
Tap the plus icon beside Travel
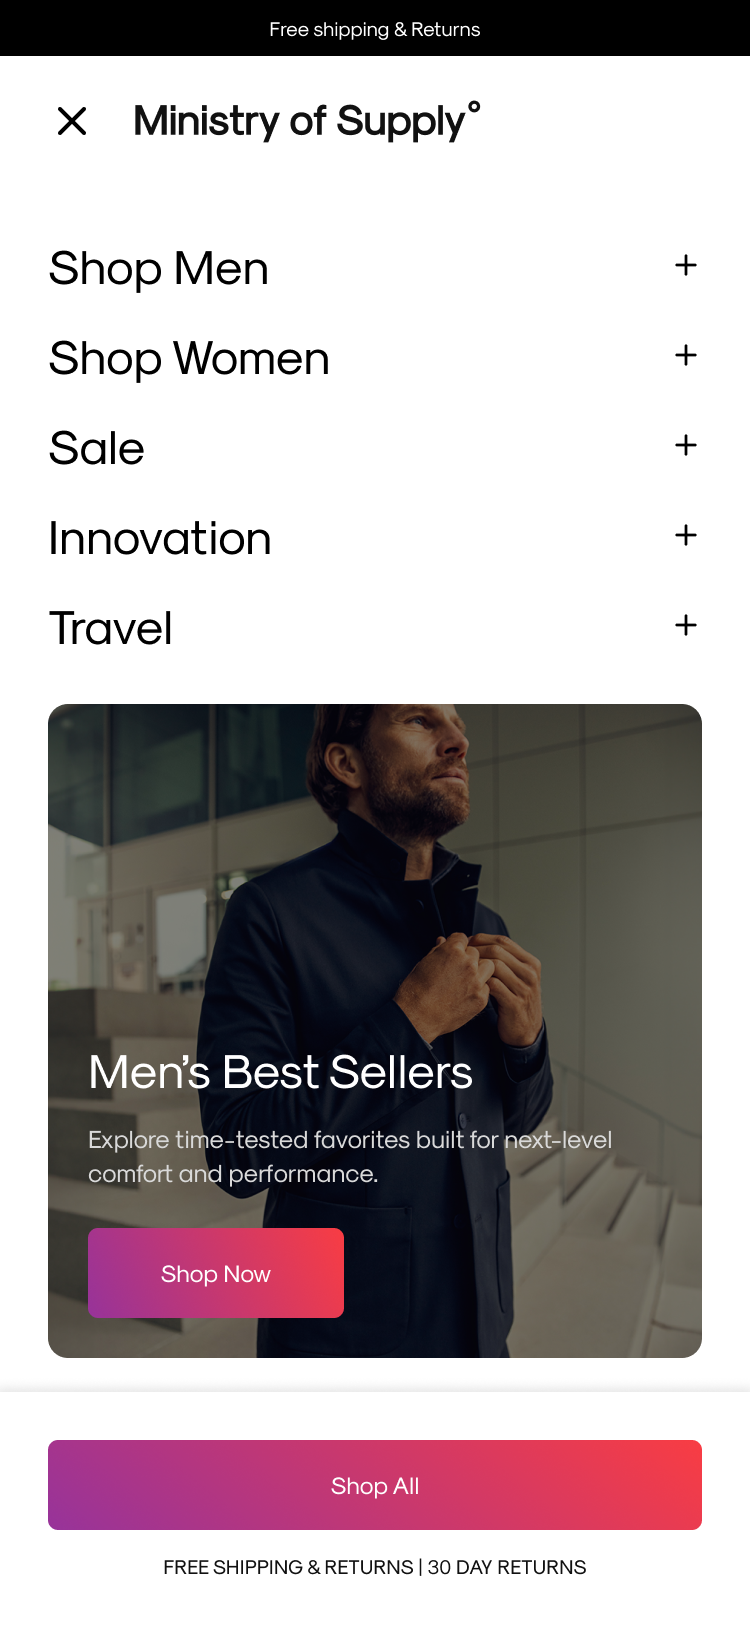[686, 625]
